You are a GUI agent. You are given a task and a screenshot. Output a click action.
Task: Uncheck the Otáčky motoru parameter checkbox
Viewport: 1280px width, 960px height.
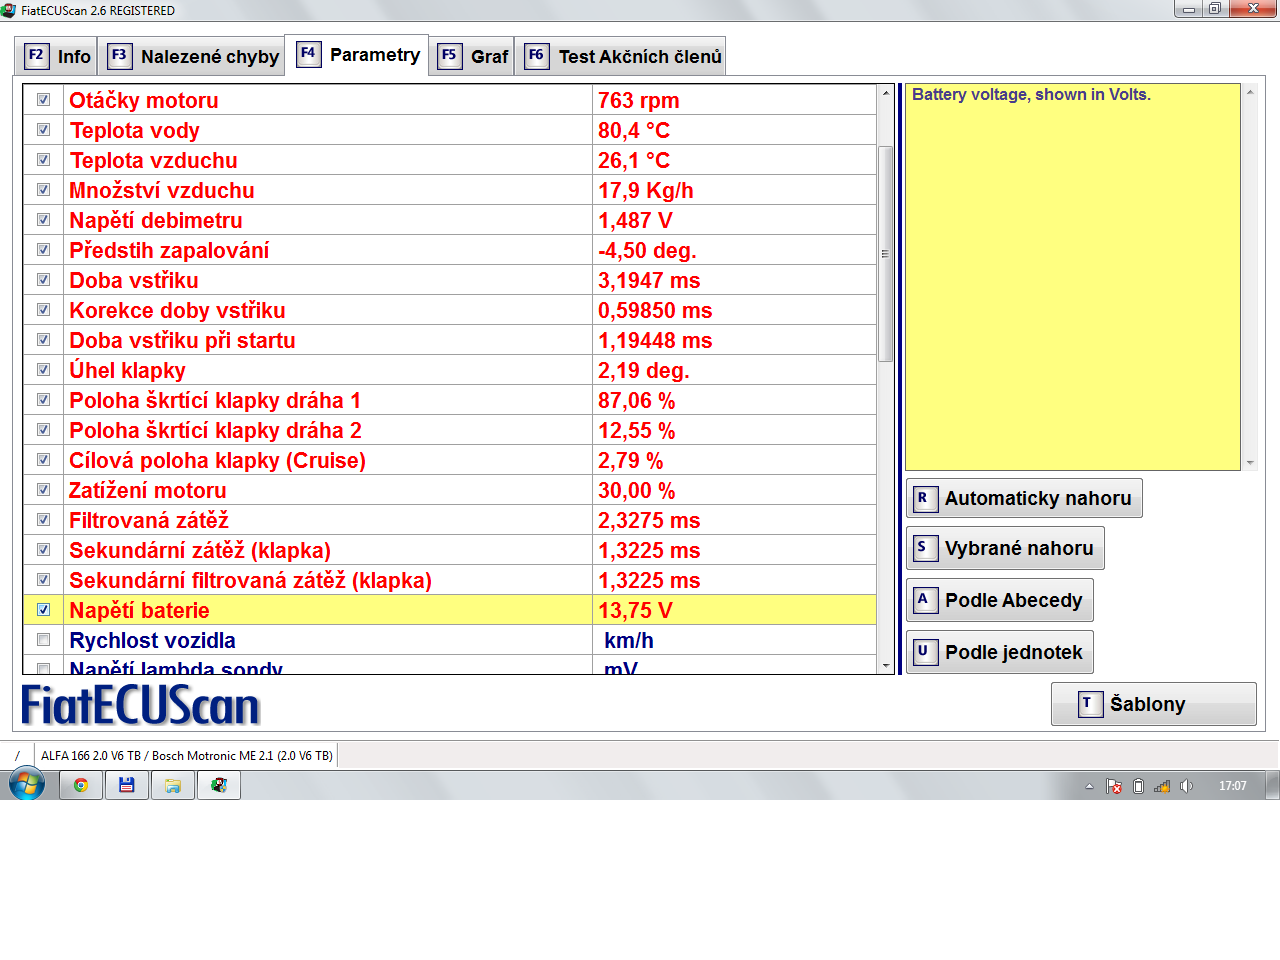(x=43, y=100)
